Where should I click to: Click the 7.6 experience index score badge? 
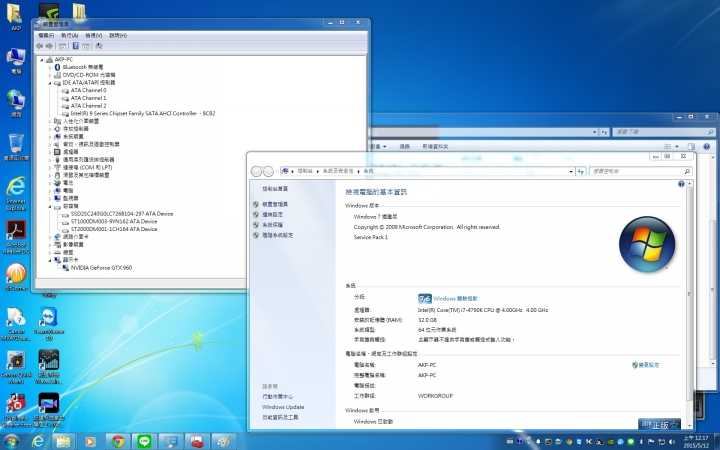[x=425, y=299]
